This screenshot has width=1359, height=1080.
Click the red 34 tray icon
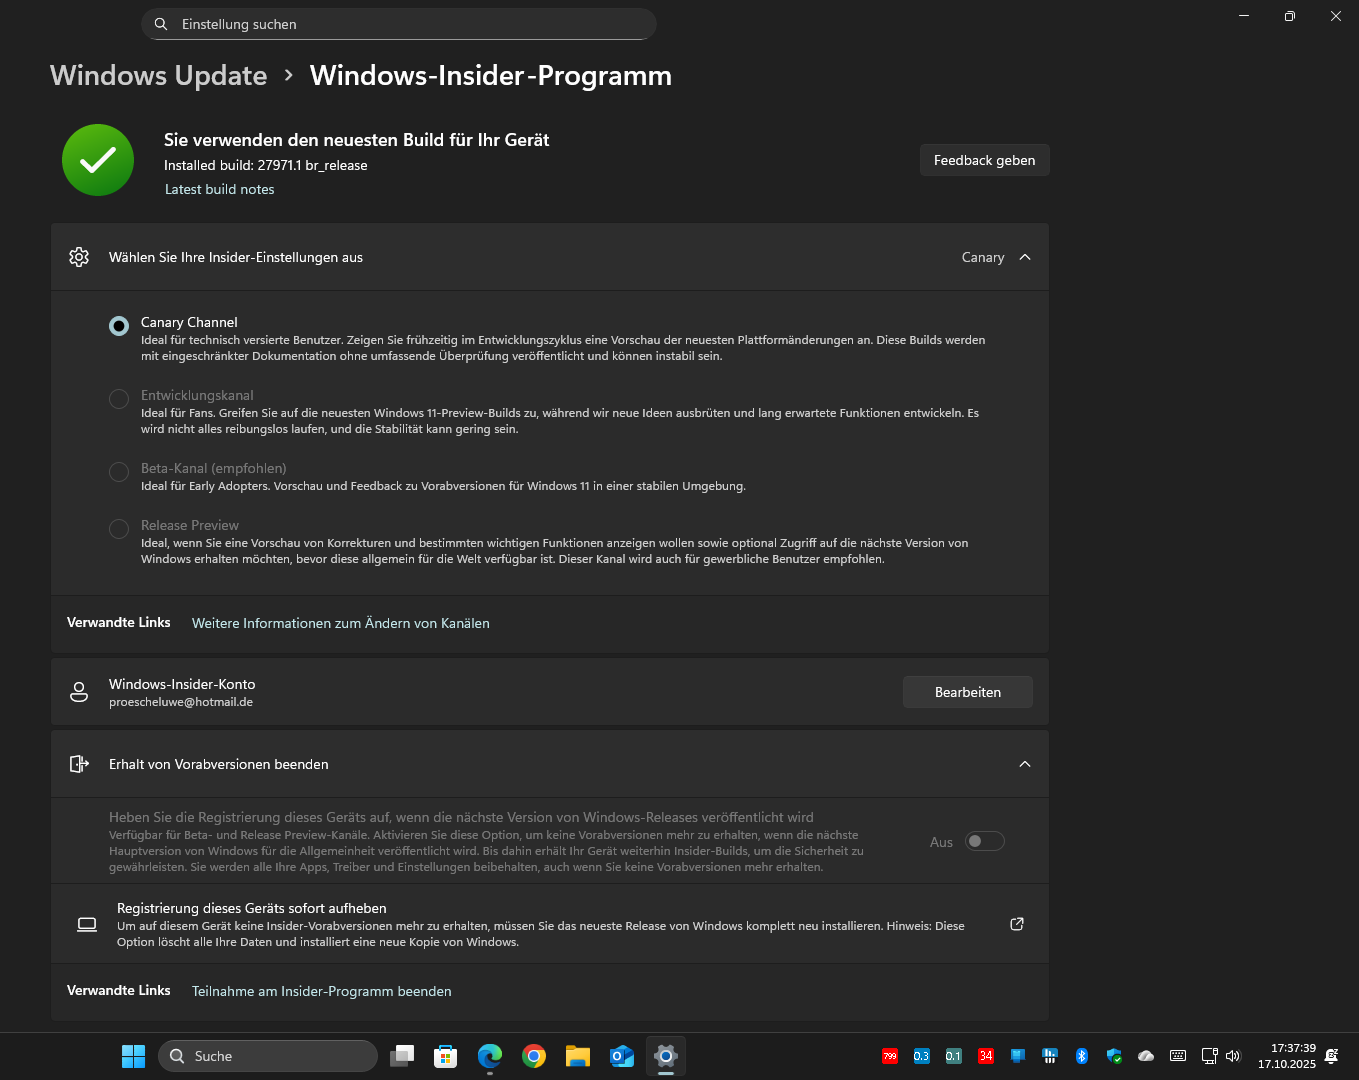click(x=986, y=1056)
